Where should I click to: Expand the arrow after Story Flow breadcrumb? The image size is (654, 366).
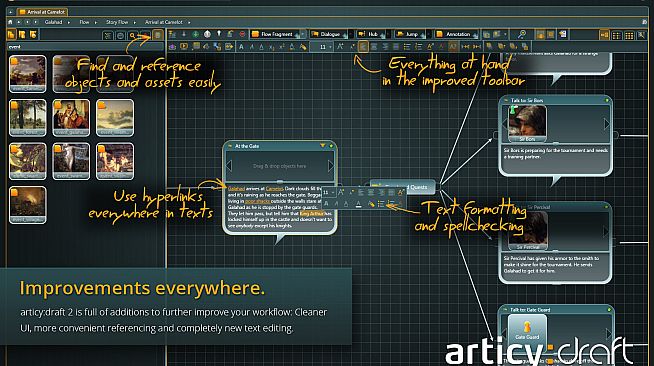coord(135,22)
